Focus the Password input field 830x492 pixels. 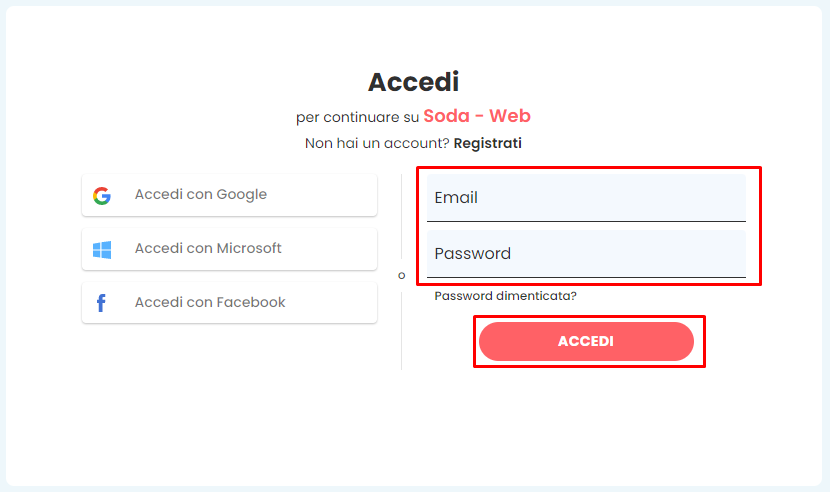click(x=586, y=254)
